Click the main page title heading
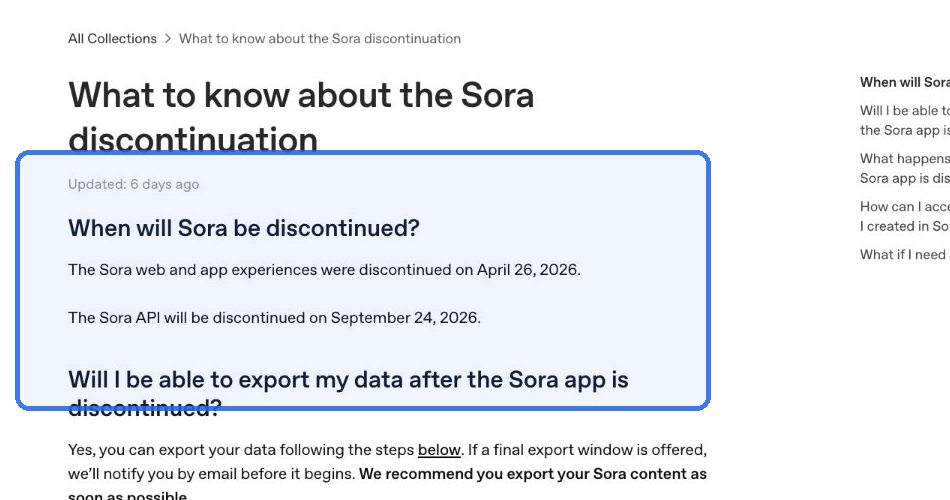The width and height of the screenshot is (950, 500). (301, 116)
